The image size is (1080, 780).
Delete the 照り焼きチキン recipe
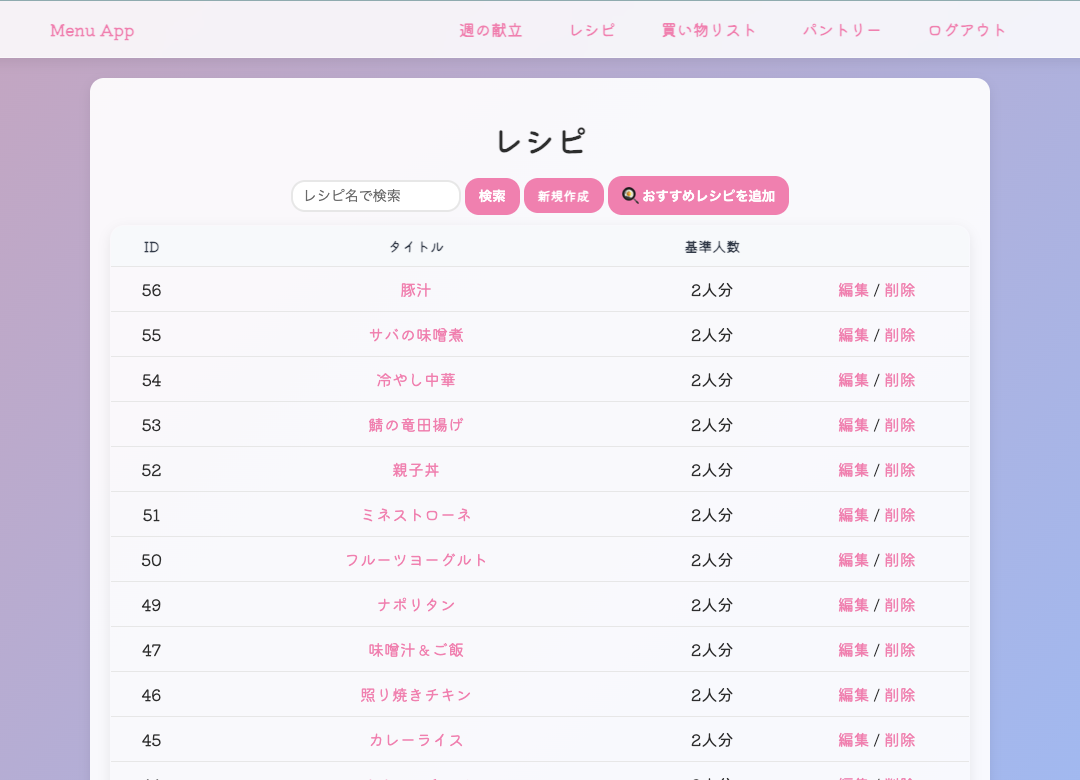click(900, 695)
